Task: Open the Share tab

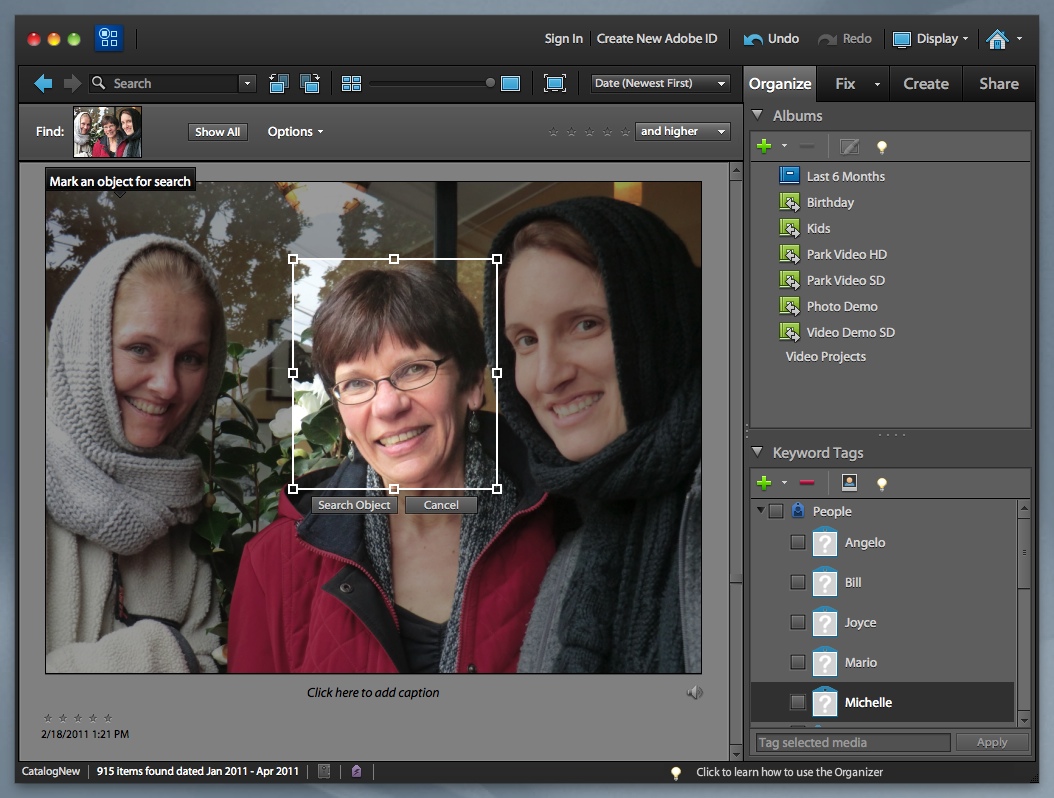Action: point(998,84)
